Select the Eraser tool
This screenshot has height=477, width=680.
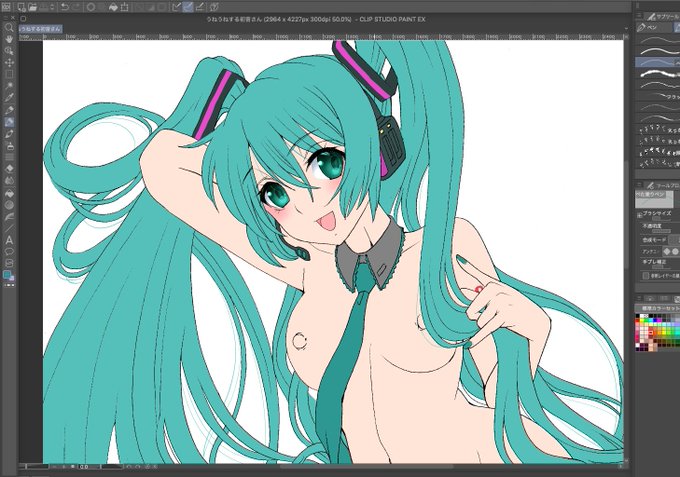coord(9,169)
